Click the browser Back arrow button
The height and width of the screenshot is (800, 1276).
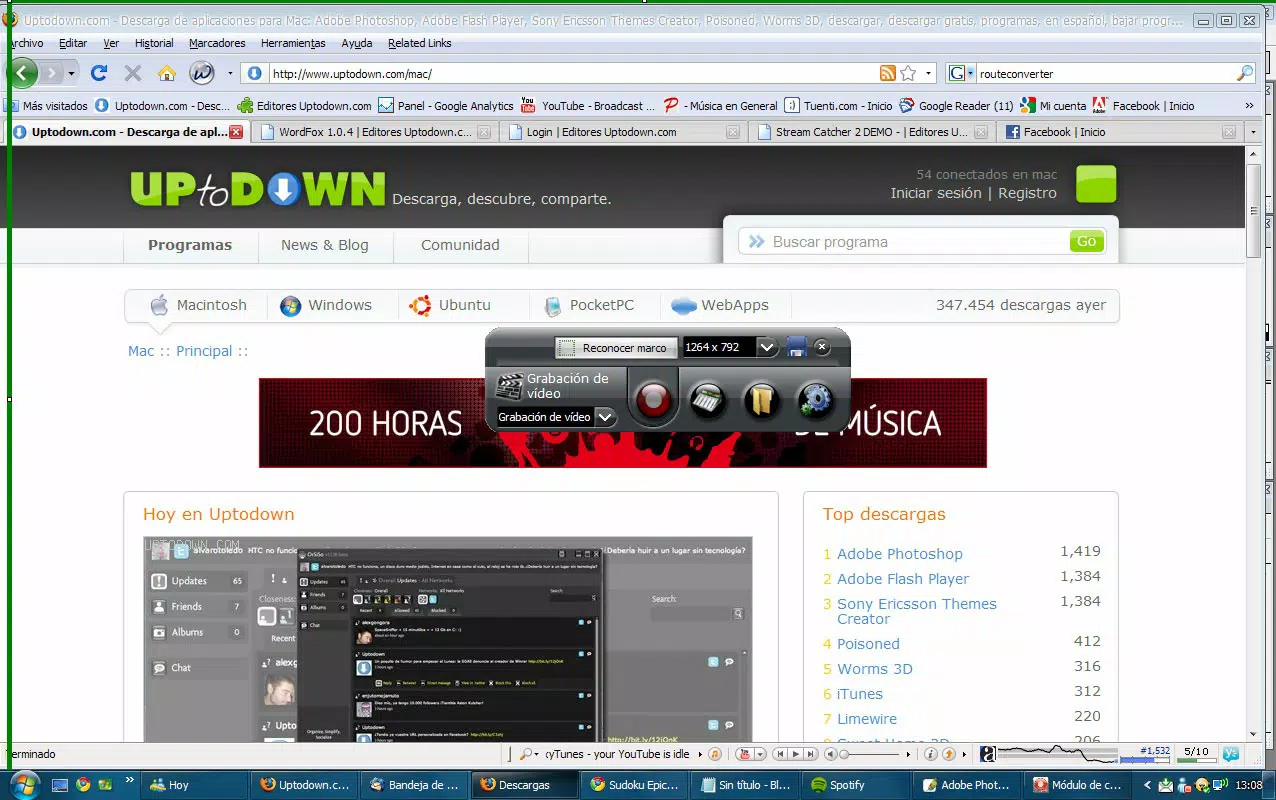click(22, 72)
